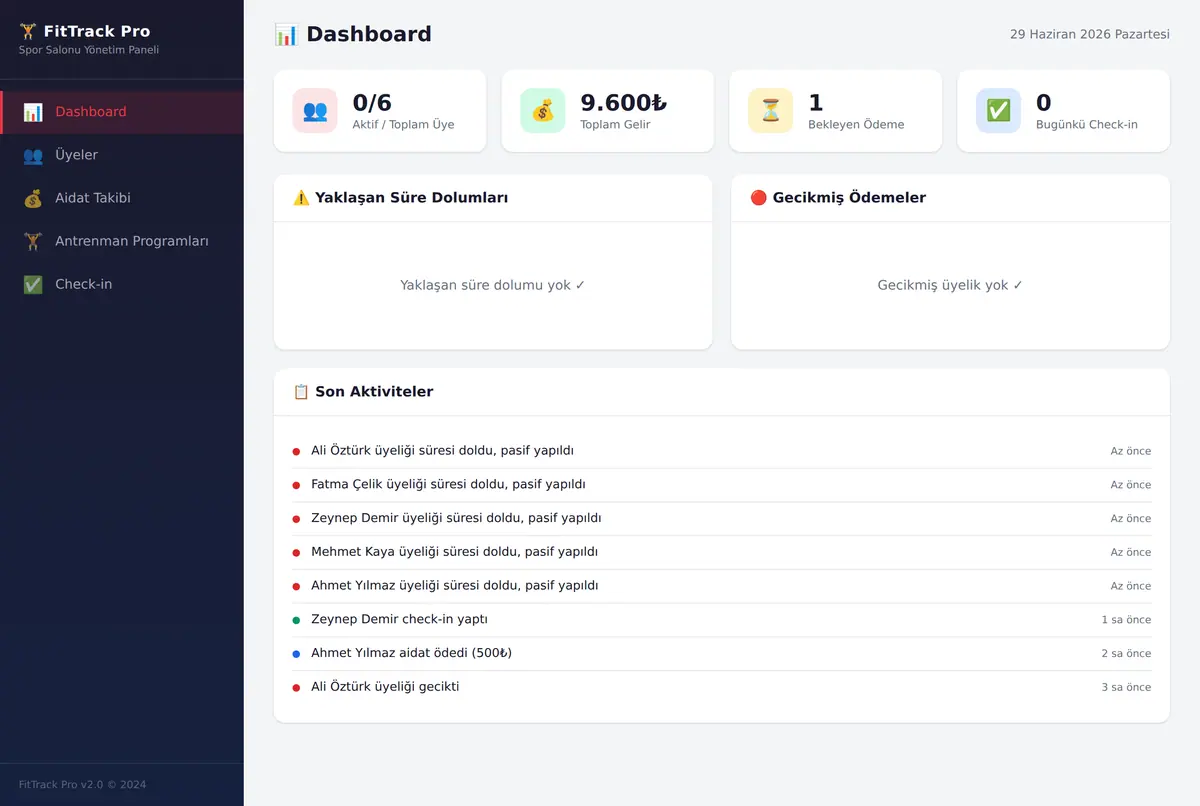Open the Dashboard menu item

[122, 112]
